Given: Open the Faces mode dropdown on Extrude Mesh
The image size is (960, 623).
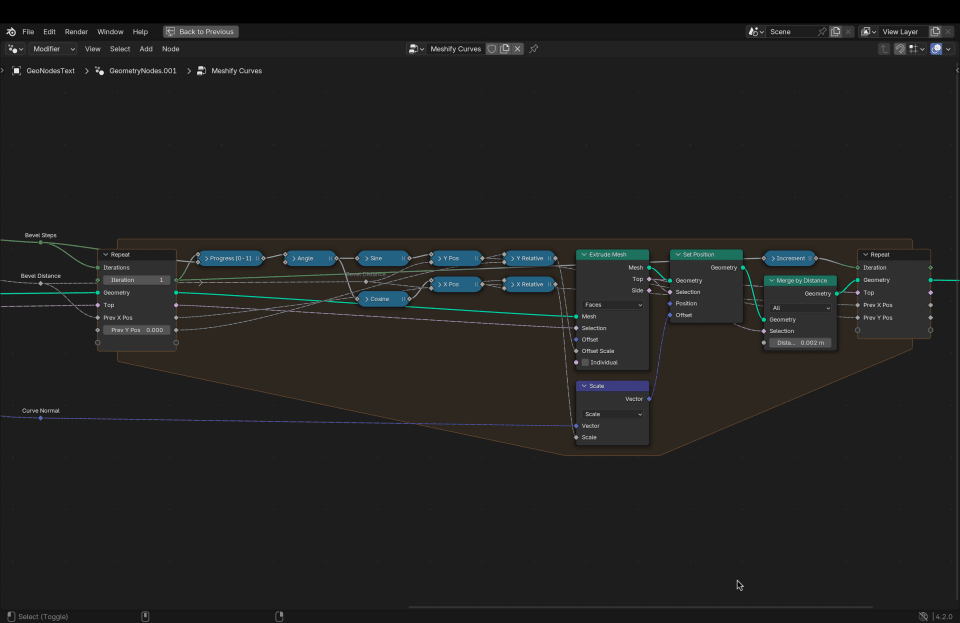Looking at the screenshot, I should pyautogui.click(x=612, y=304).
